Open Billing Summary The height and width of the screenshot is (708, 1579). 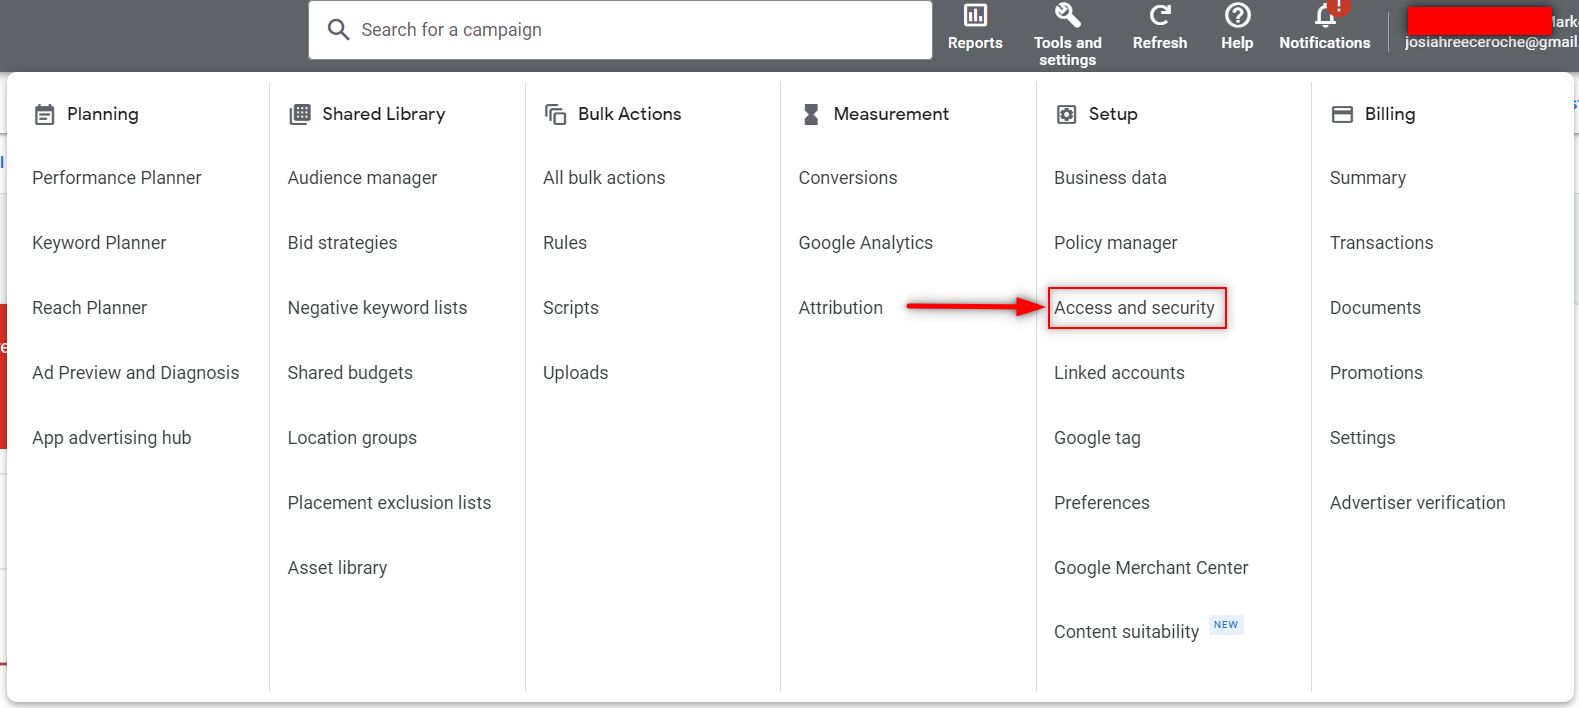pyautogui.click(x=1368, y=178)
